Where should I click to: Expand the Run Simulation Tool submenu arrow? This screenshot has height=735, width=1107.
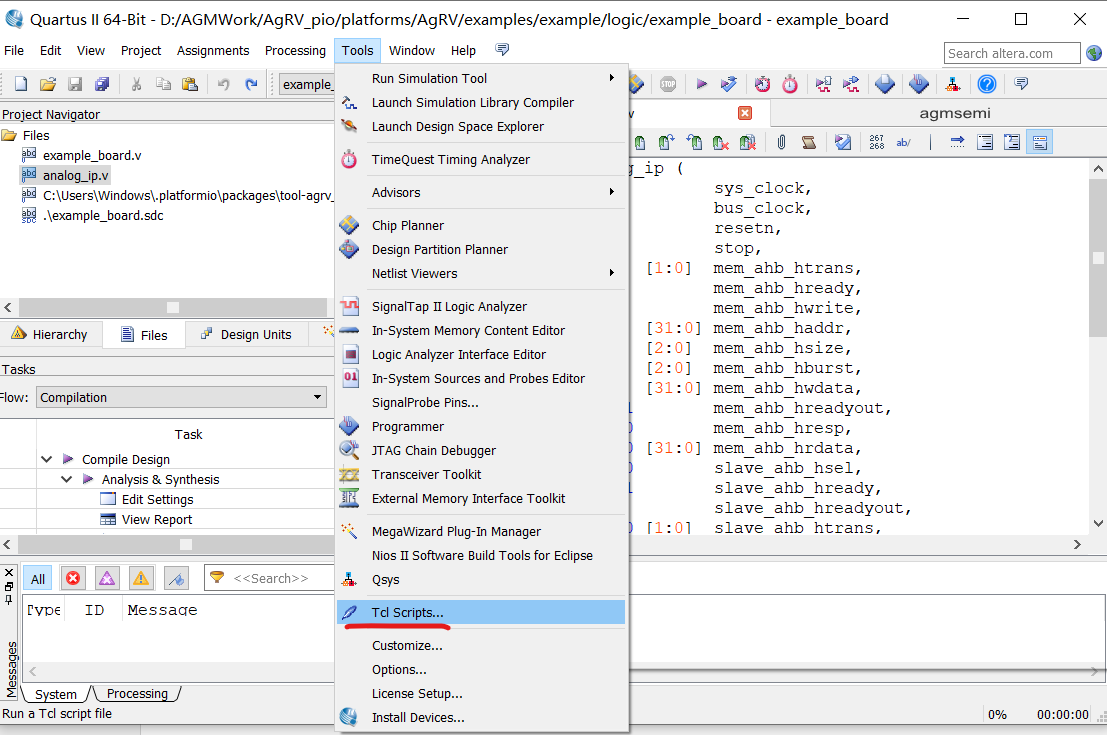(x=611, y=78)
